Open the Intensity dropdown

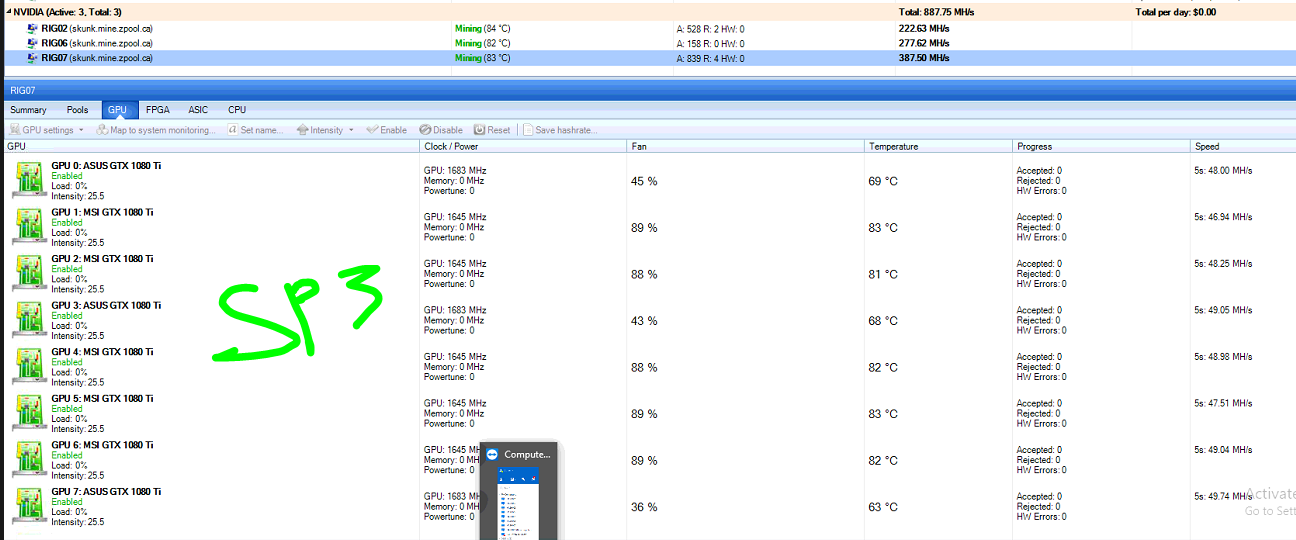326,130
